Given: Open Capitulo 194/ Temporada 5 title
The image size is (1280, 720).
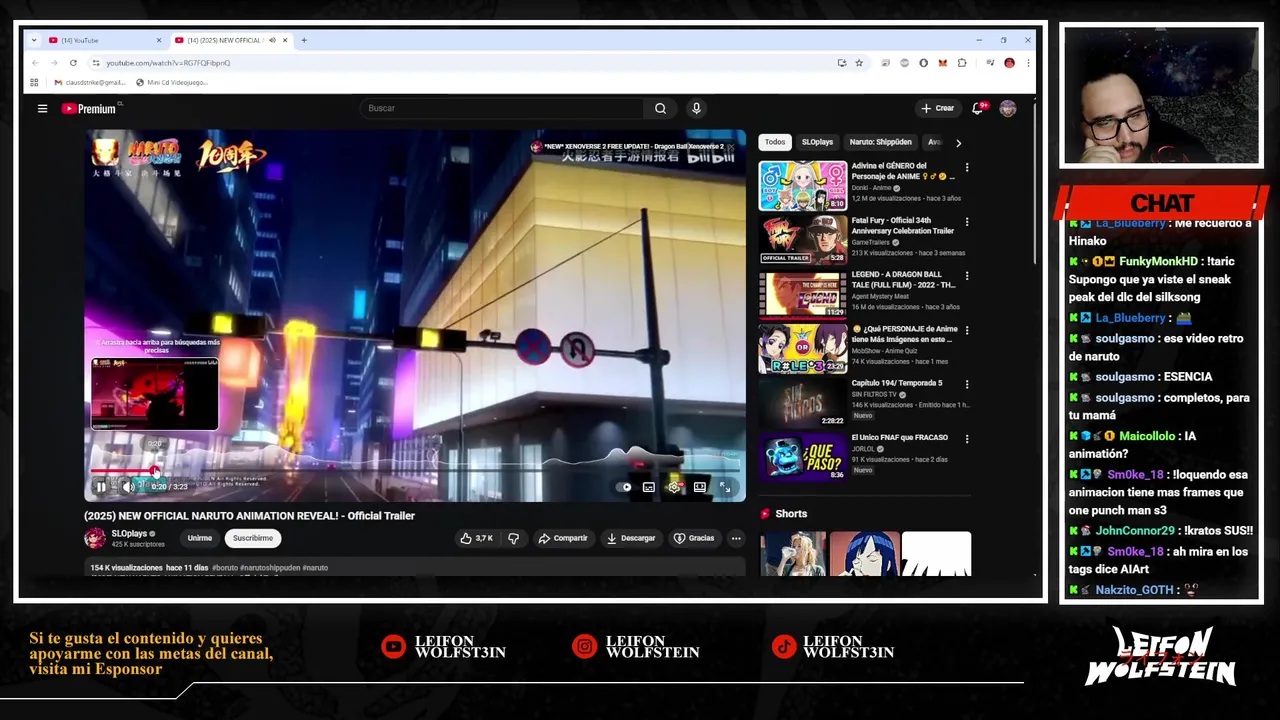Looking at the screenshot, I should click(x=897, y=383).
